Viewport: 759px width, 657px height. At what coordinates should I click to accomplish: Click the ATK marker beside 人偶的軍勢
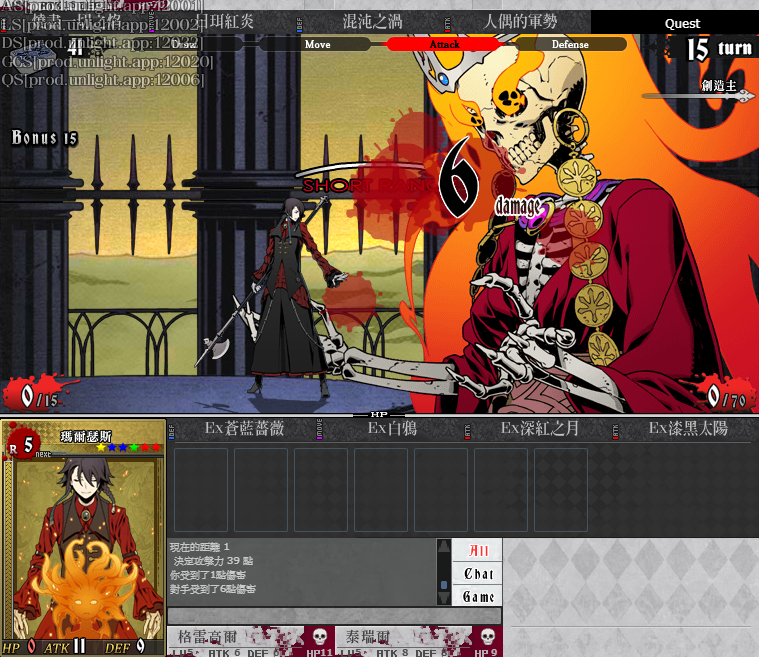click(447, 24)
